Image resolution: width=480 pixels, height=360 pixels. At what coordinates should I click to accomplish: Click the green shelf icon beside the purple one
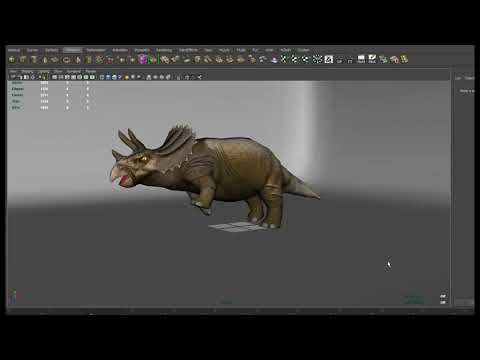pyautogui.click(x=153, y=60)
